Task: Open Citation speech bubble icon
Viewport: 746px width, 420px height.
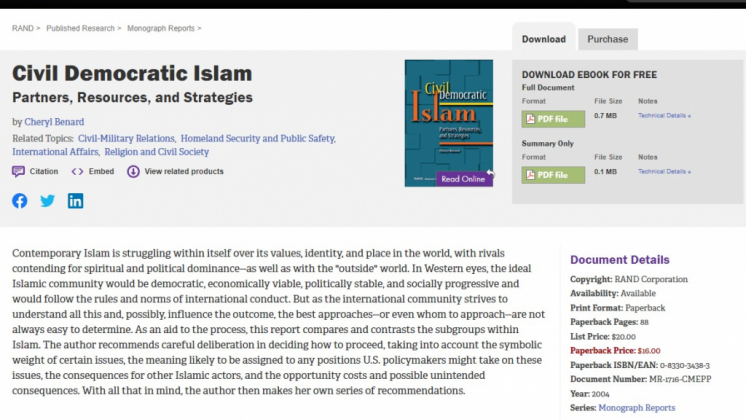Action: click(18, 171)
